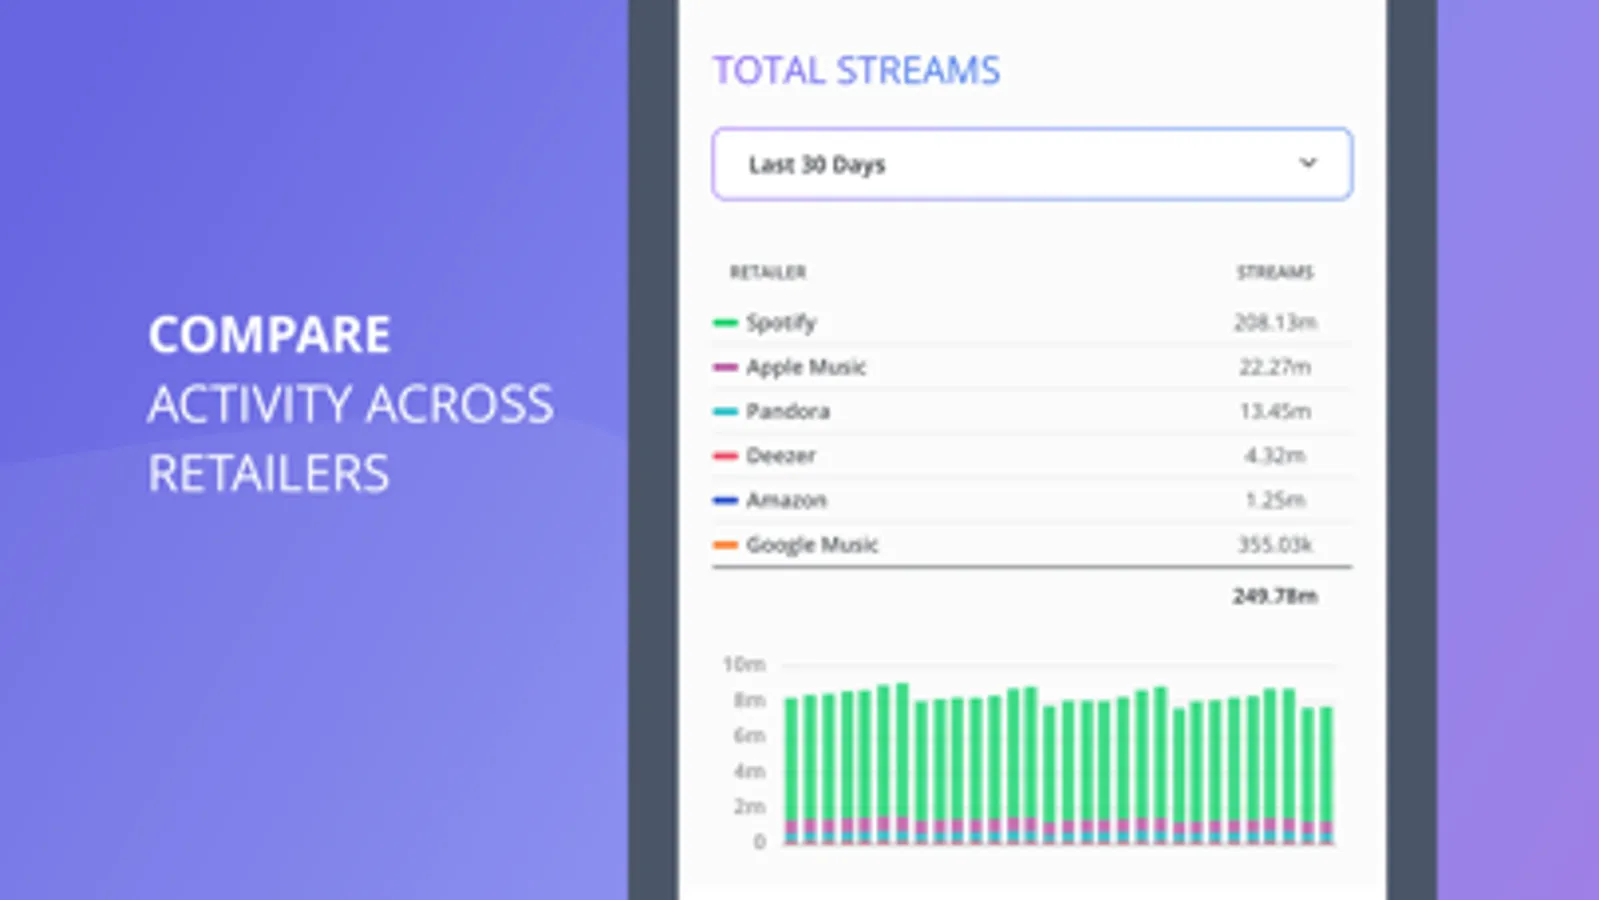The width and height of the screenshot is (1599, 900).
Task: Click the teal Pandora color swatch
Action: pos(725,412)
